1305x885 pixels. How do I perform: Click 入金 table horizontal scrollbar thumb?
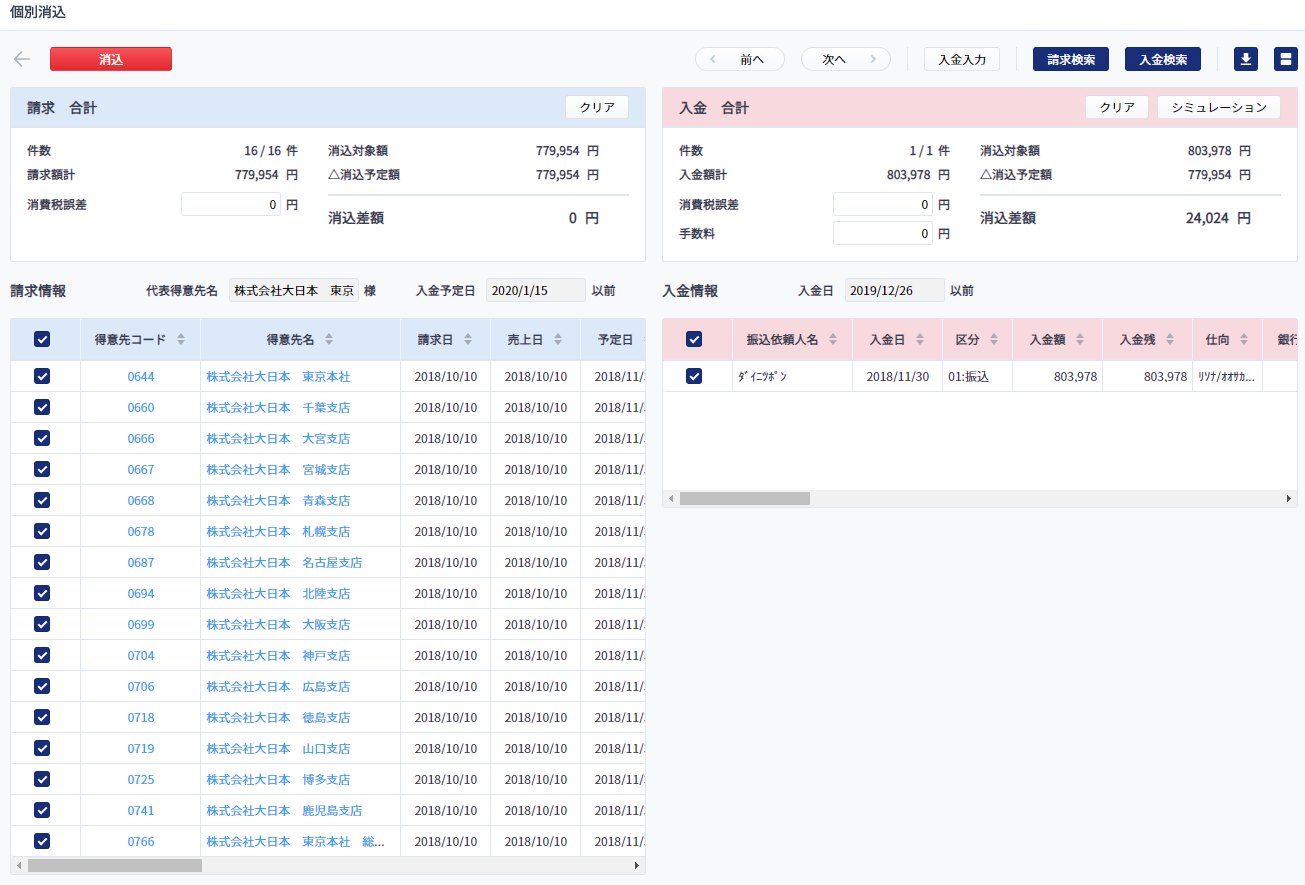tap(745, 498)
